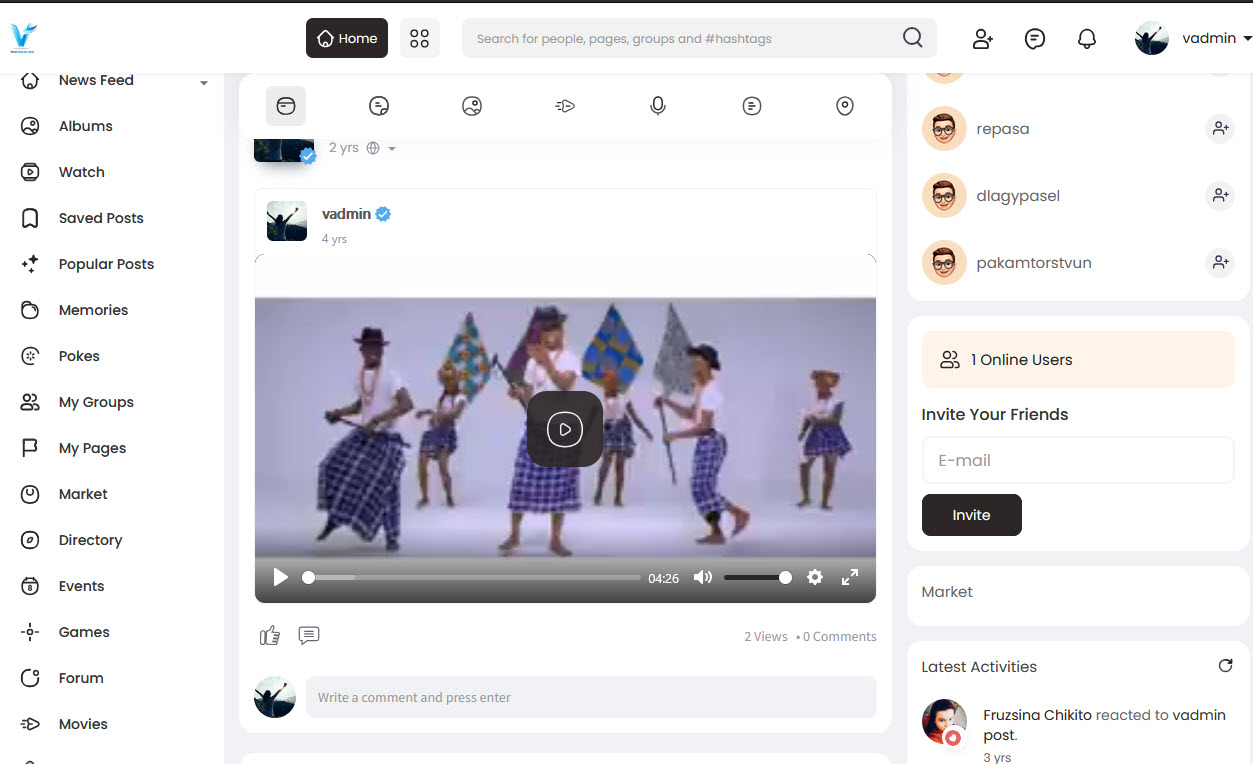This screenshot has height=764, width=1253.
Task: Open the vadmin profile link on post
Action: (x=346, y=214)
